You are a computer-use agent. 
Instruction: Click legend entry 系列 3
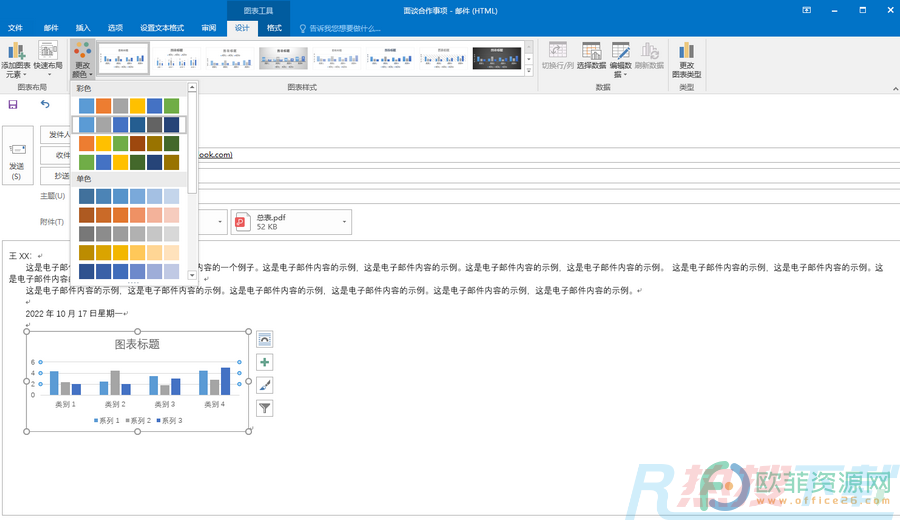[x=169, y=421]
